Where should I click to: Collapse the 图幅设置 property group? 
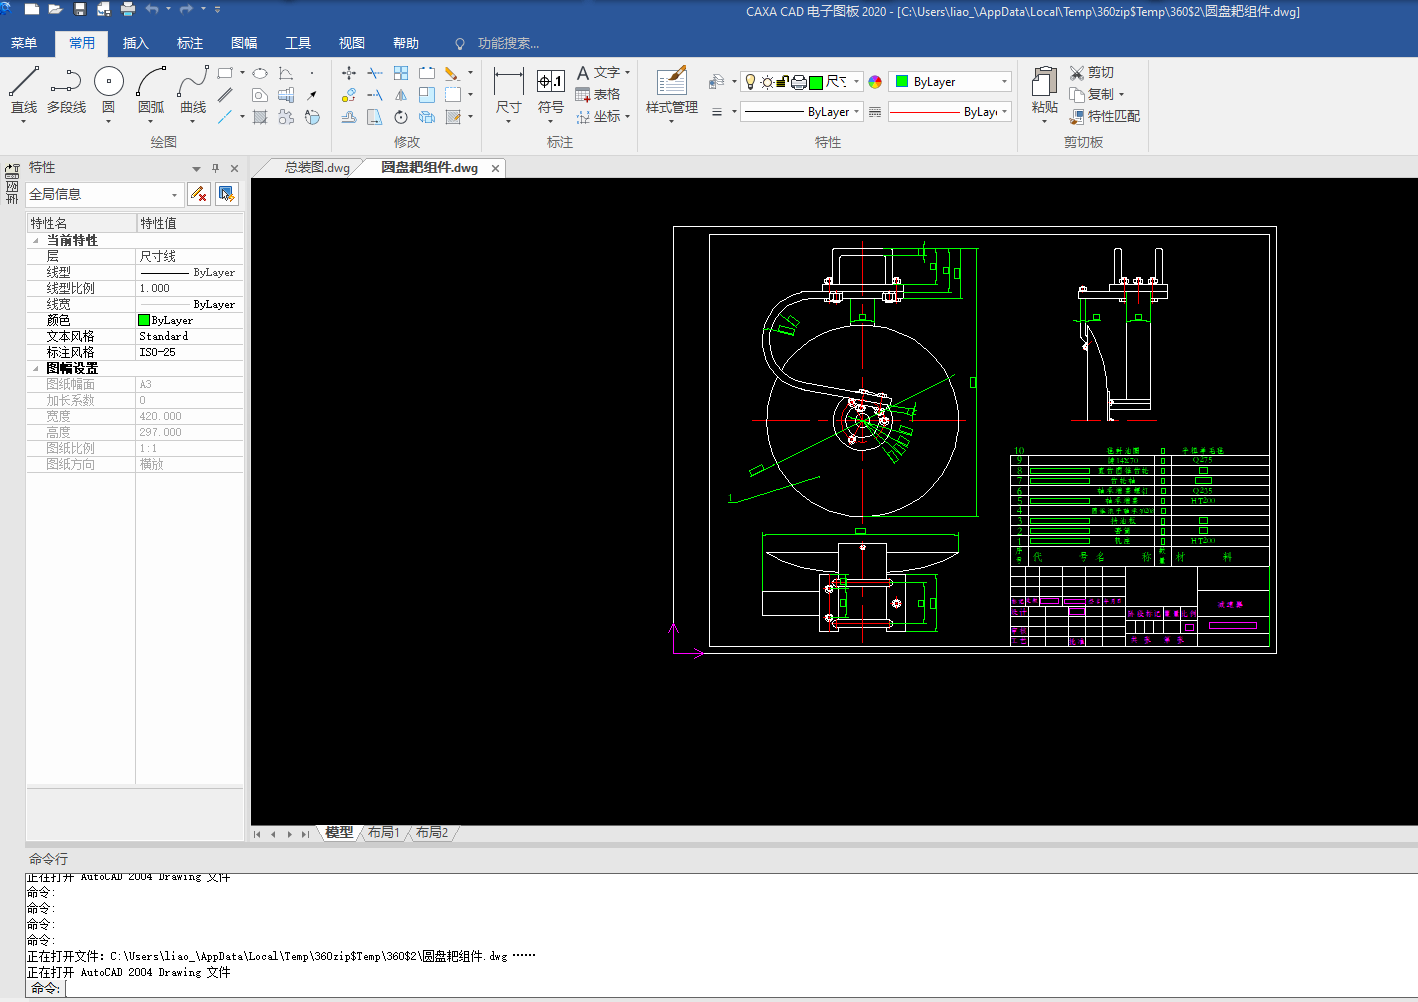pyautogui.click(x=36, y=369)
